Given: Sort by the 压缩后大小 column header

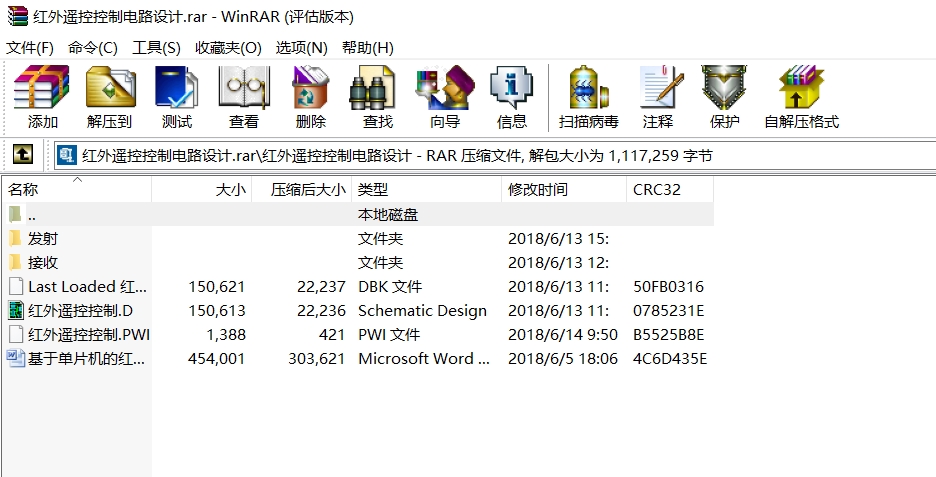Looking at the screenshot, I should pyautogui.click(x=302, y=190).
